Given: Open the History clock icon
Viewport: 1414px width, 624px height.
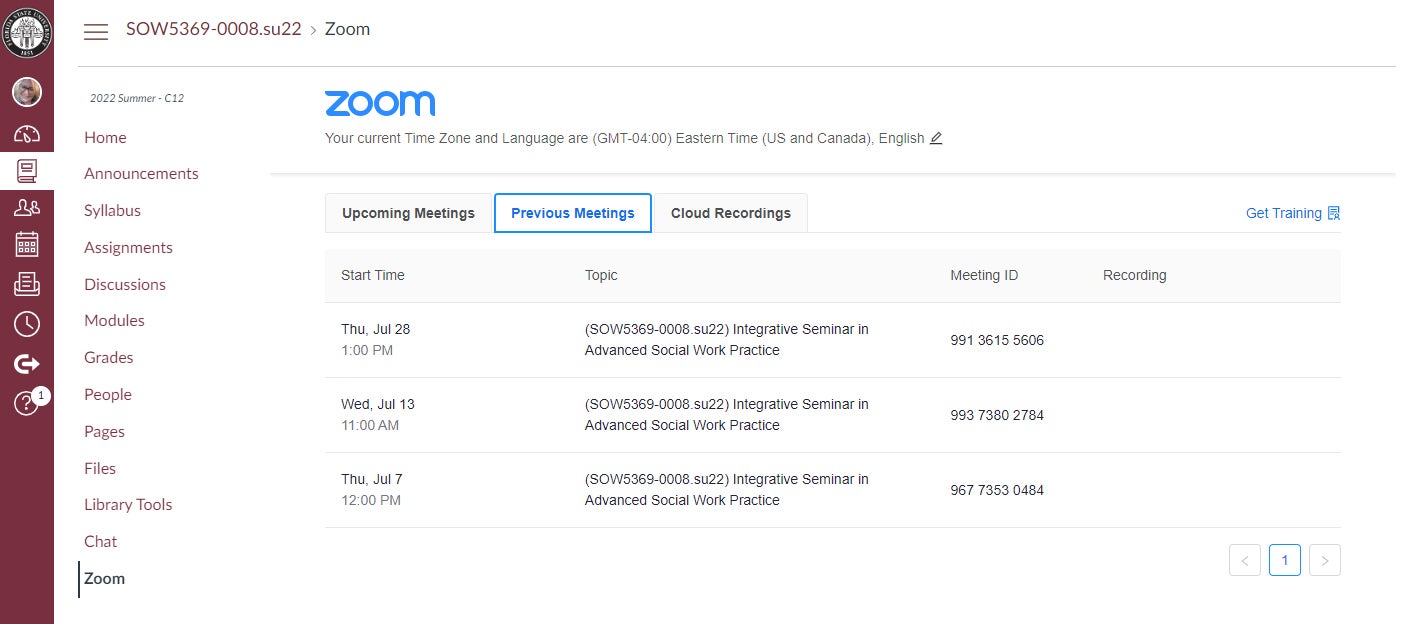Looking at the screenshot, I should pos(27,324).
